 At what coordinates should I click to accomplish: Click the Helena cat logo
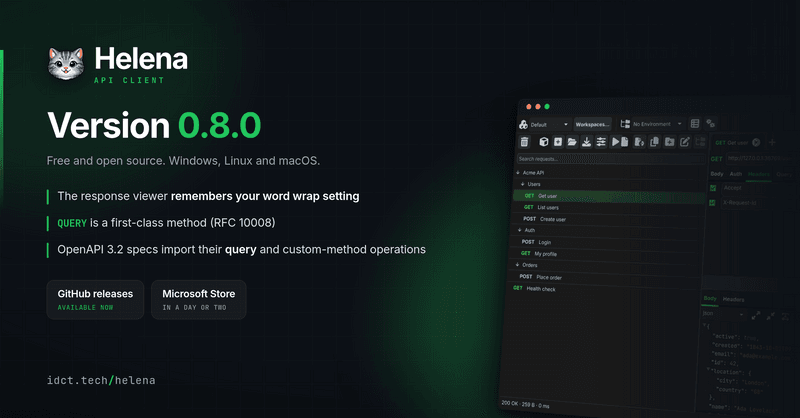pyautogui.click(x=66, y=63)
